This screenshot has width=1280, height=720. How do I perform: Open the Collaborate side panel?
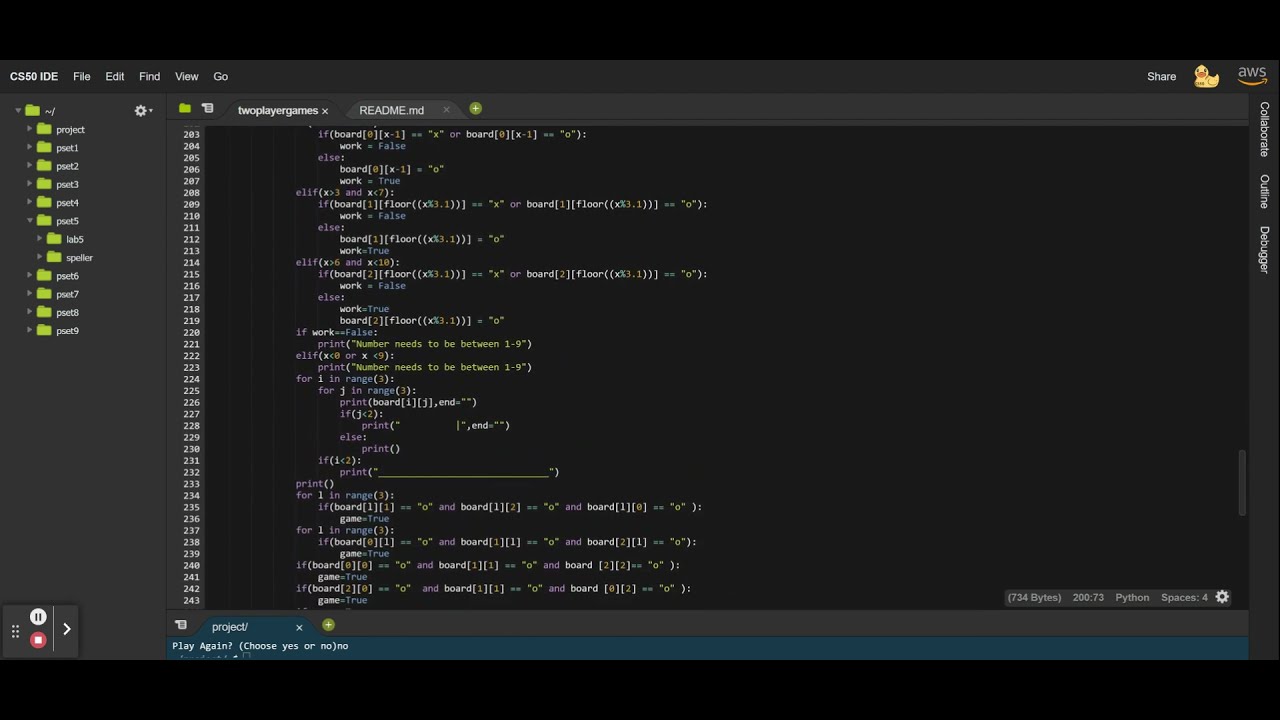tap(1264, 129)
